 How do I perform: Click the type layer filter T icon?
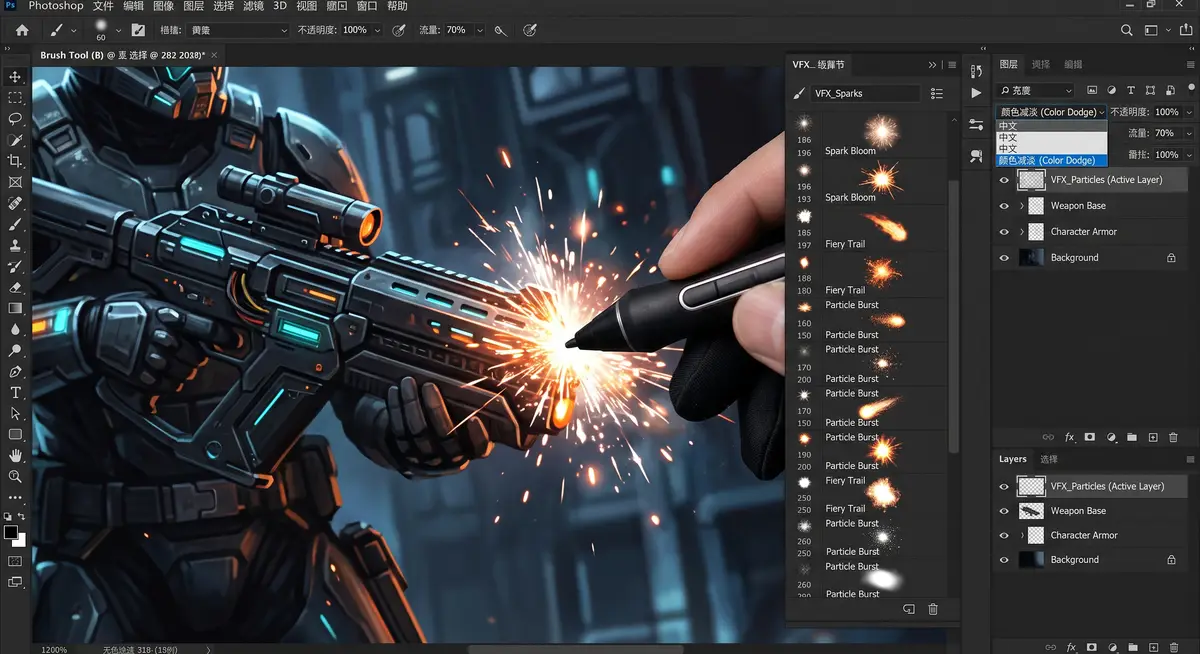click(1129, 90)
